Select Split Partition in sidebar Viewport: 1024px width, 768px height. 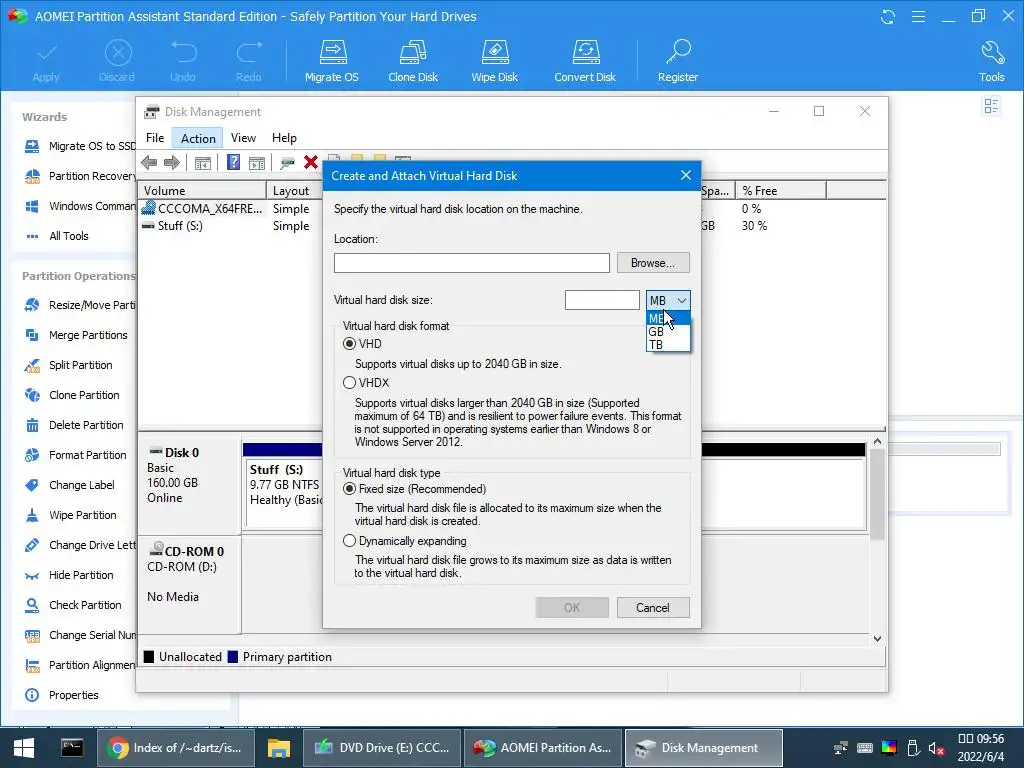68,365
